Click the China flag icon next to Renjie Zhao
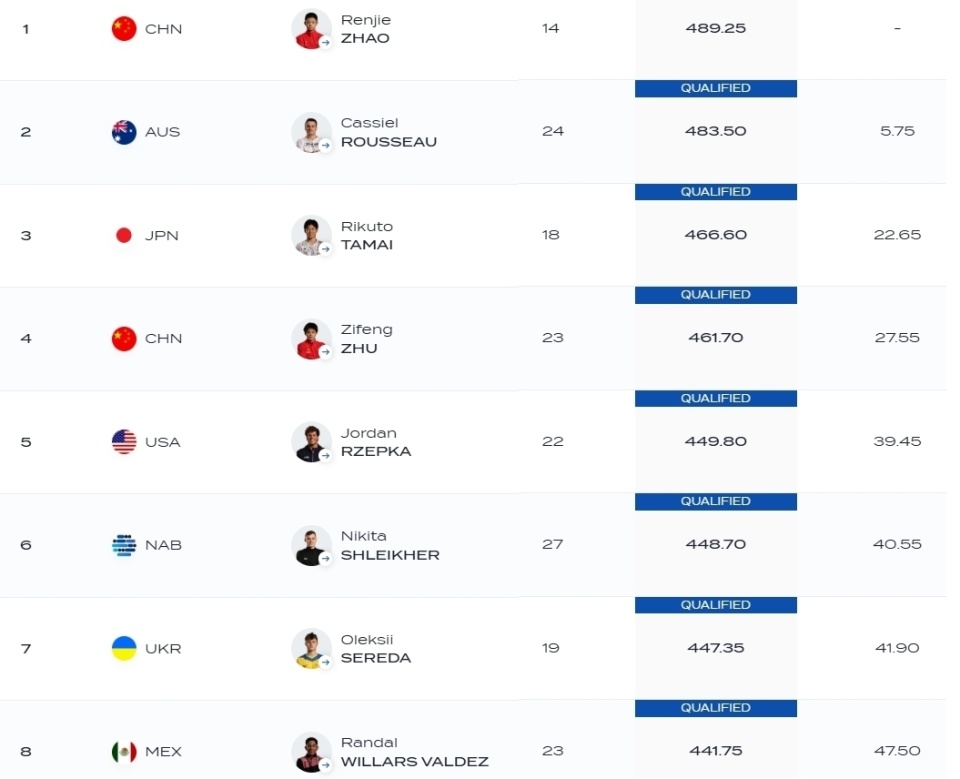 124,29
